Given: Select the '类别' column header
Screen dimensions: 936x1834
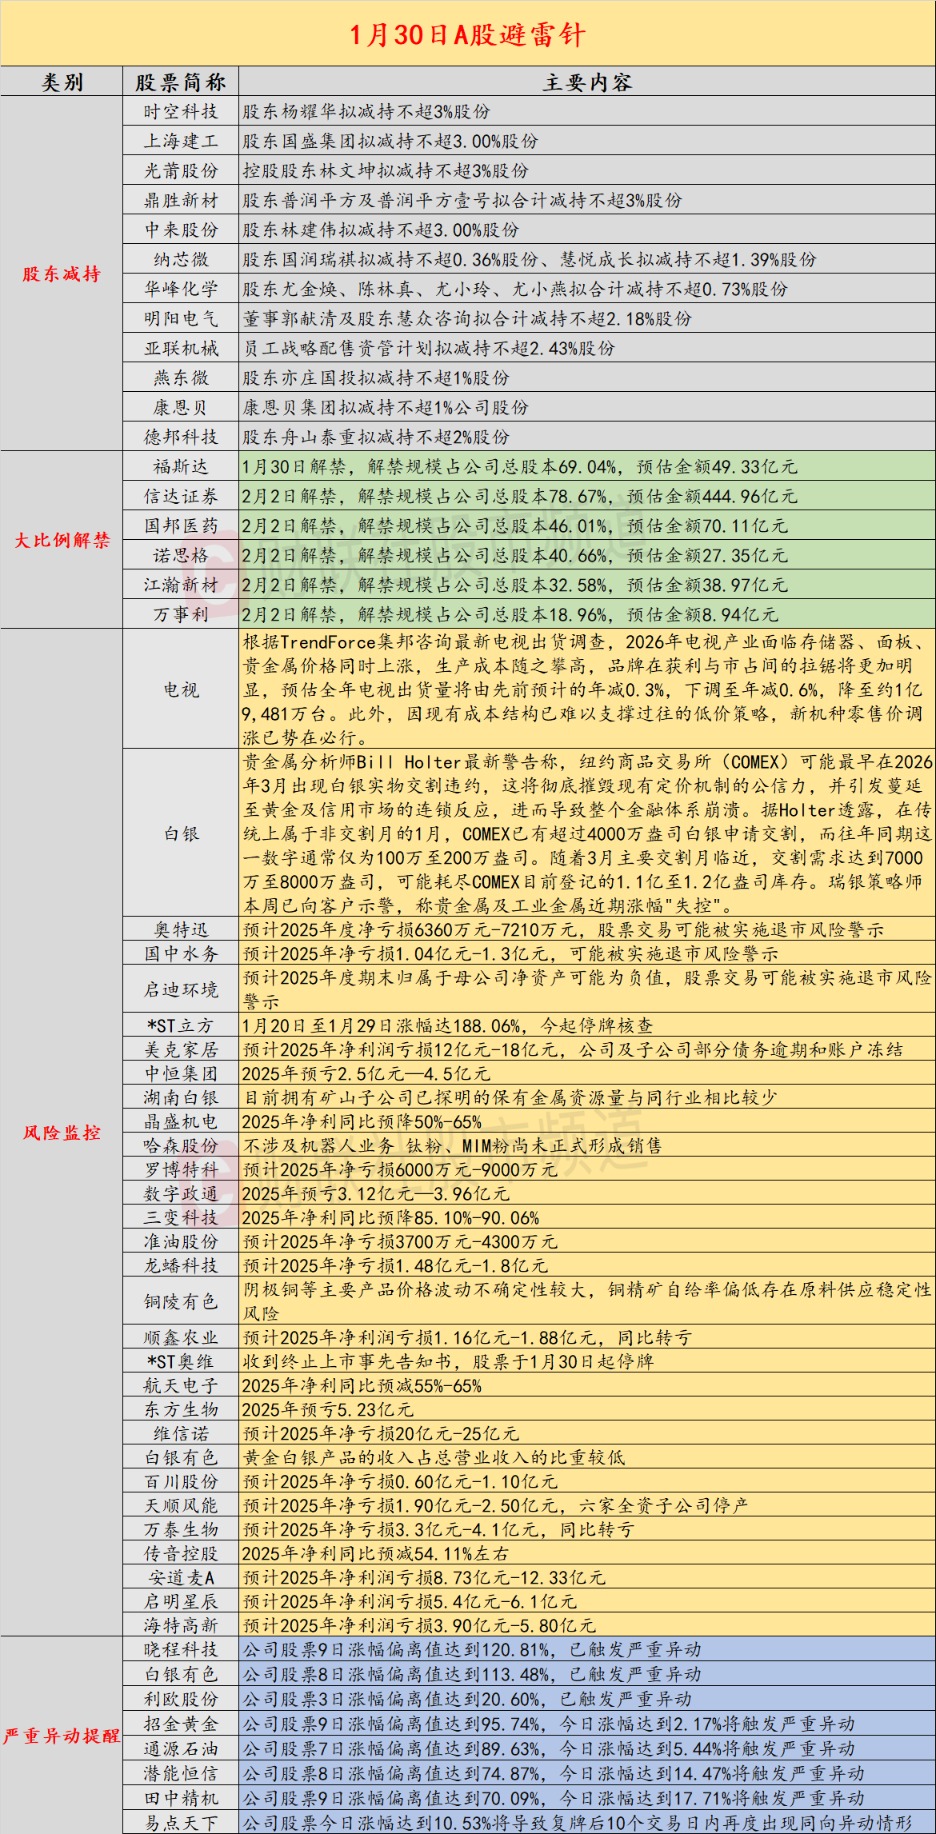Looking at the screenshot, I should click(x=62, y=82).
